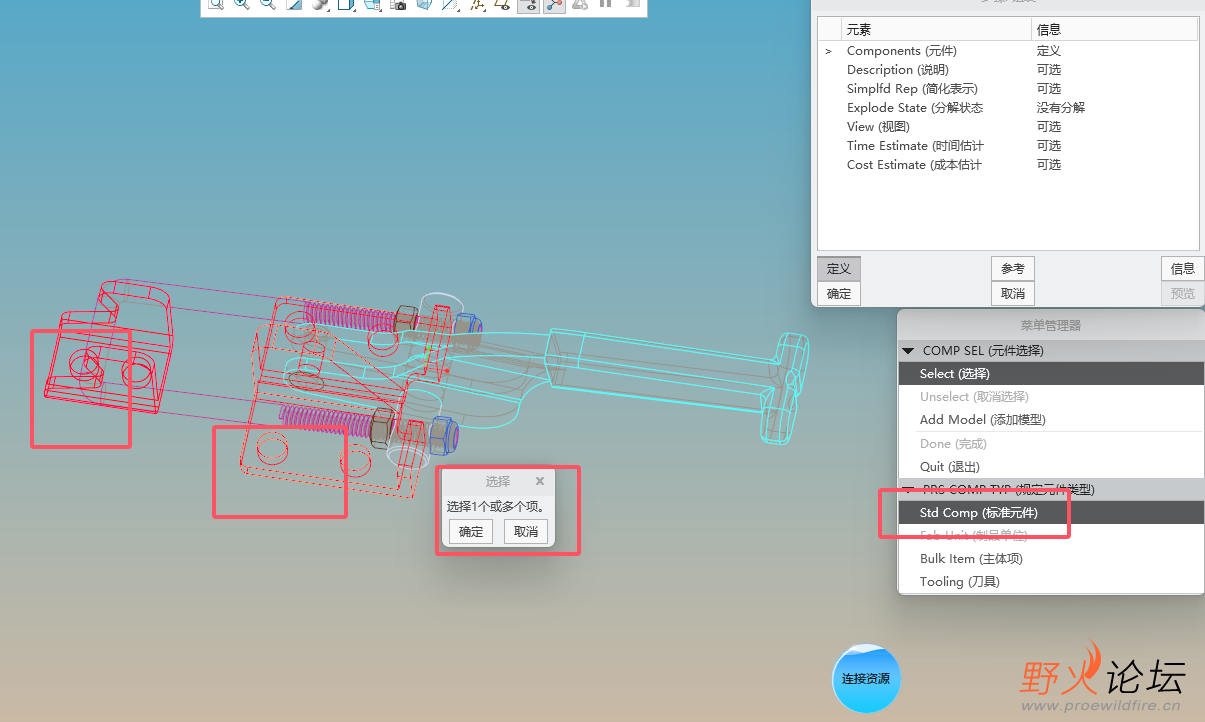Choose Std Comp (标准元件)
This screenshot has width=1205, height=722.
pos(1050,512)
